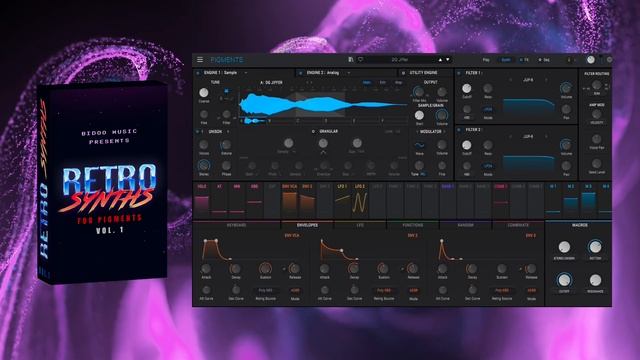Click the ENV VCA Sustain knob
Image resolution: width=640 pixels, height=360 pixels.
265,268
